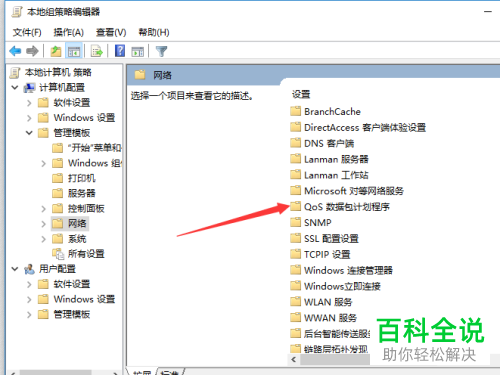Open Help via the question mark icon
Viewport: 500px width, 375px height.
click(120, 51)
